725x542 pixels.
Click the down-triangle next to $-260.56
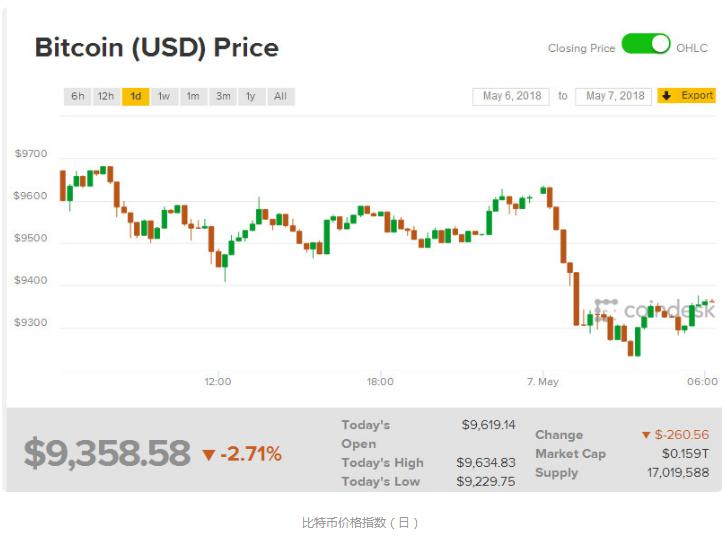[x=646, y=435]
